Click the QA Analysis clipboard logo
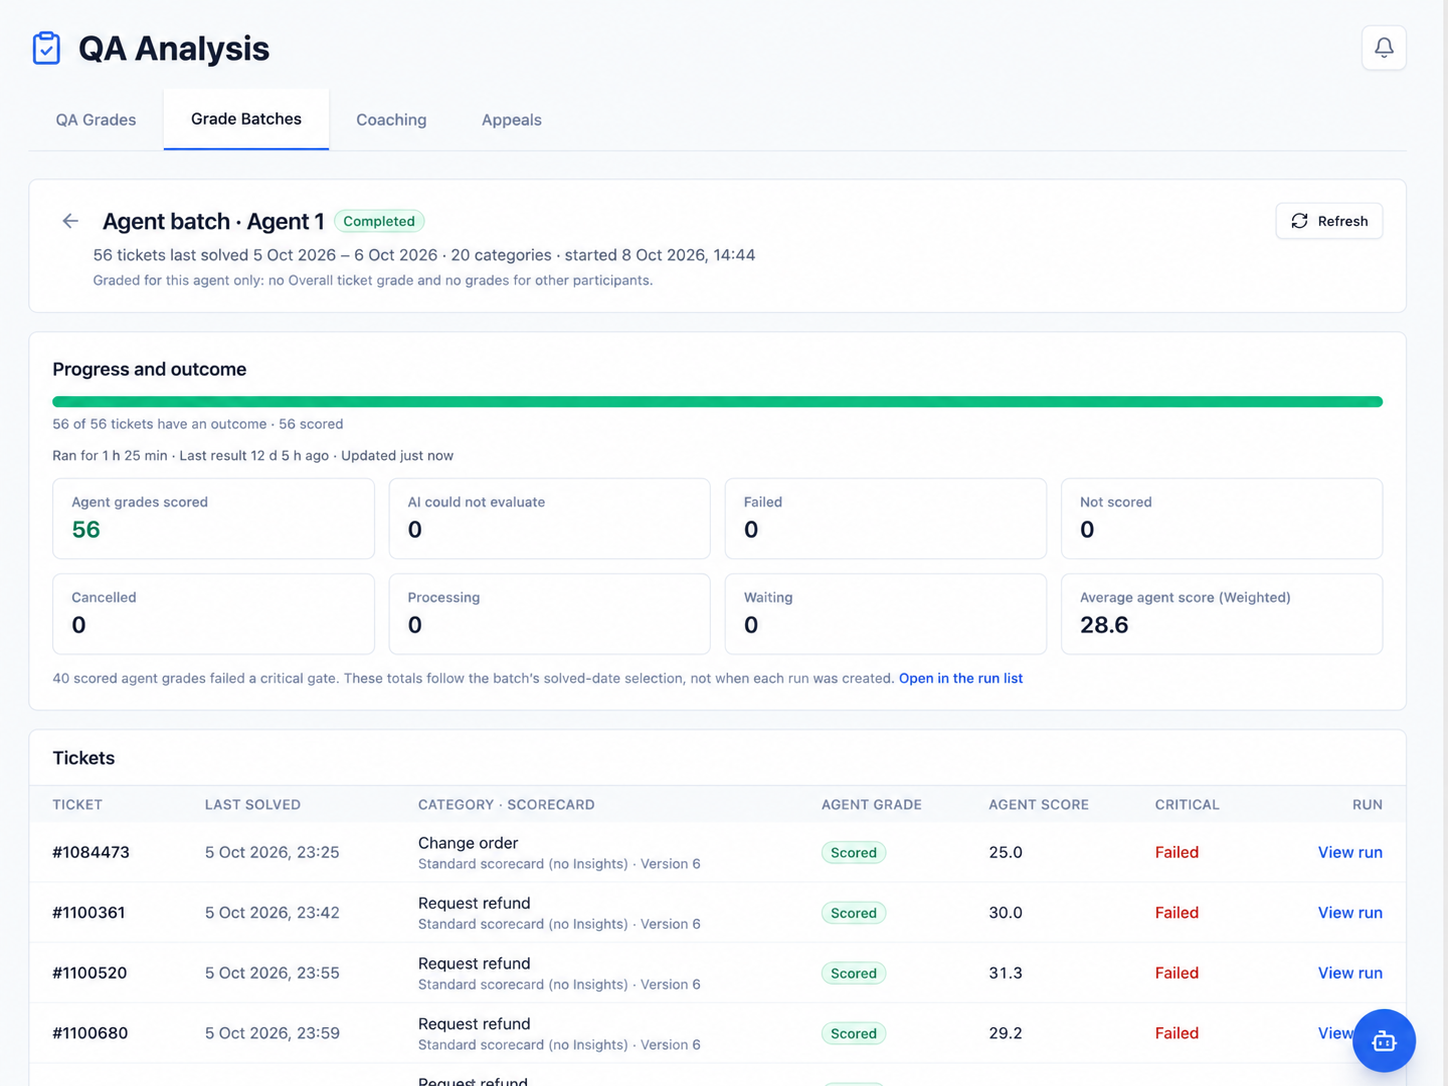This screenshot has height=1086, width=1448. click(x=46, y=48)
